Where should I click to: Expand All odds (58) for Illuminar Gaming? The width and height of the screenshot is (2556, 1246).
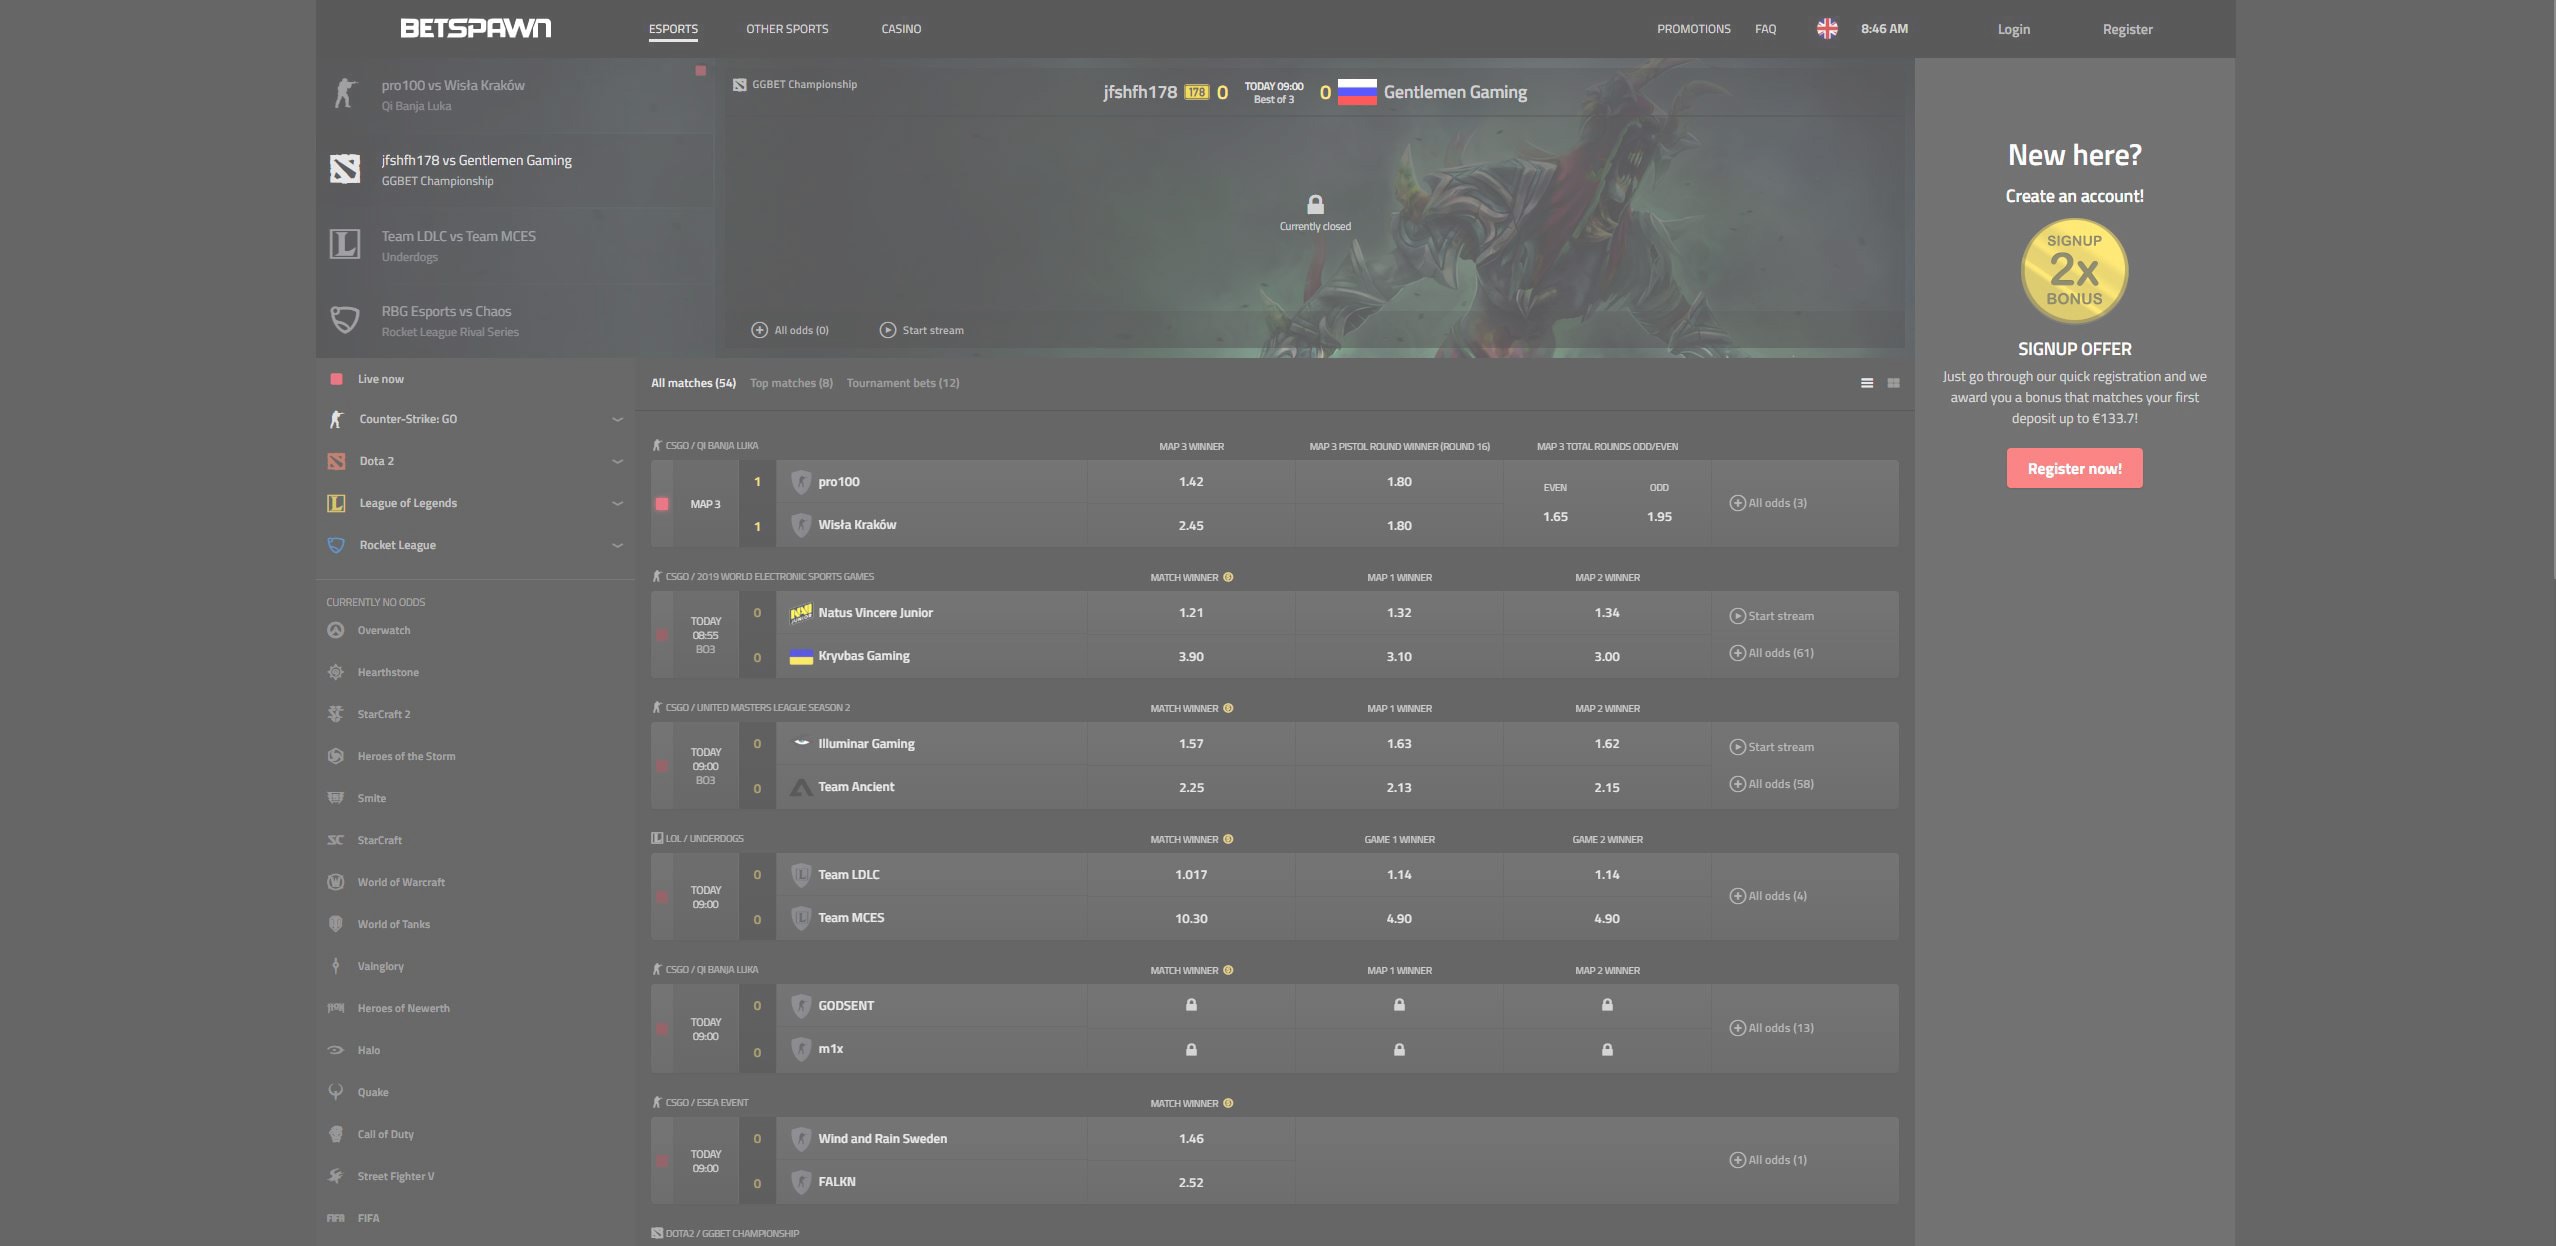[1771, 784]
